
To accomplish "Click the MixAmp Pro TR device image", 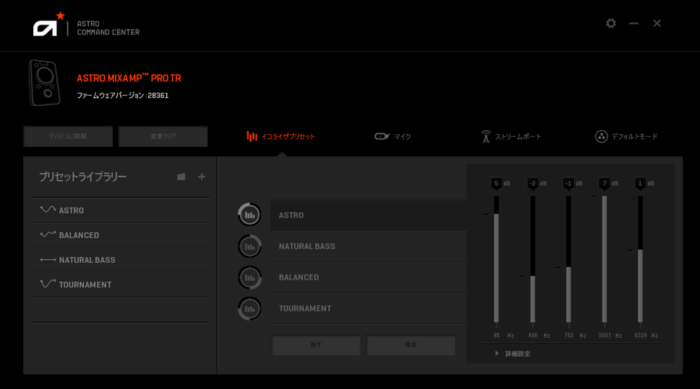I will tap(44, 83).
